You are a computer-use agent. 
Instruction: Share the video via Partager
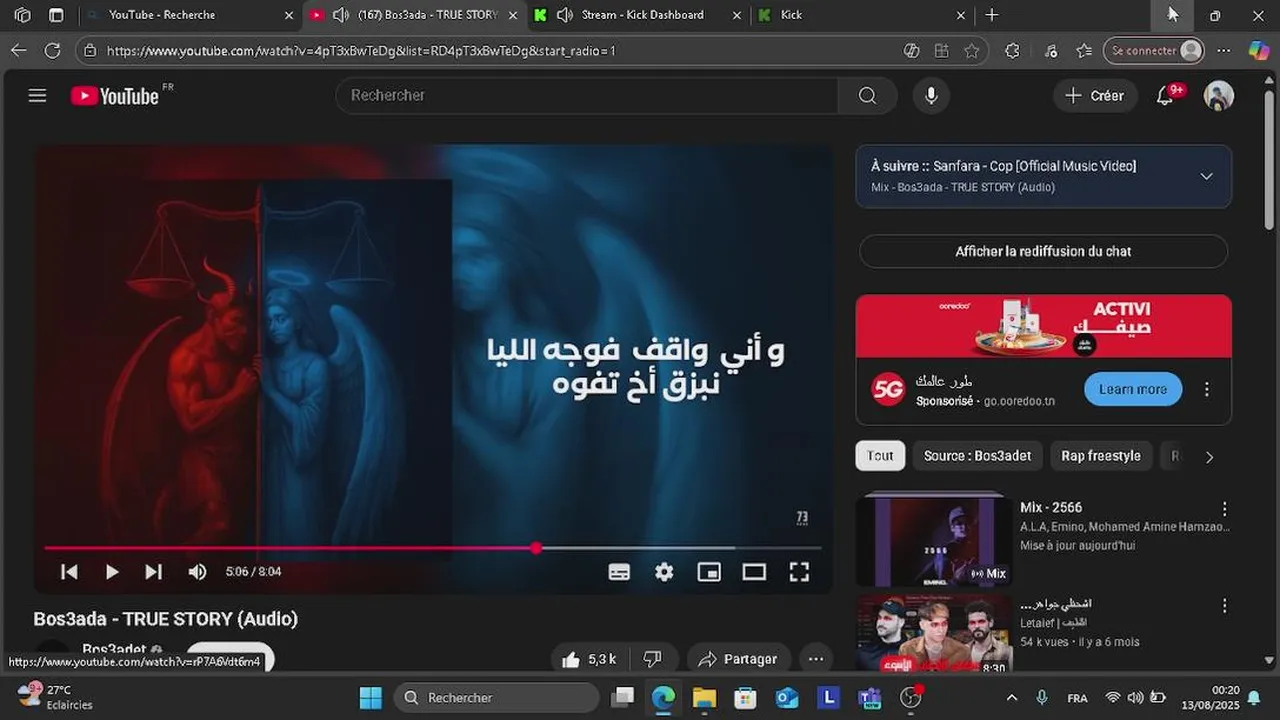click(x=739, y=659)
